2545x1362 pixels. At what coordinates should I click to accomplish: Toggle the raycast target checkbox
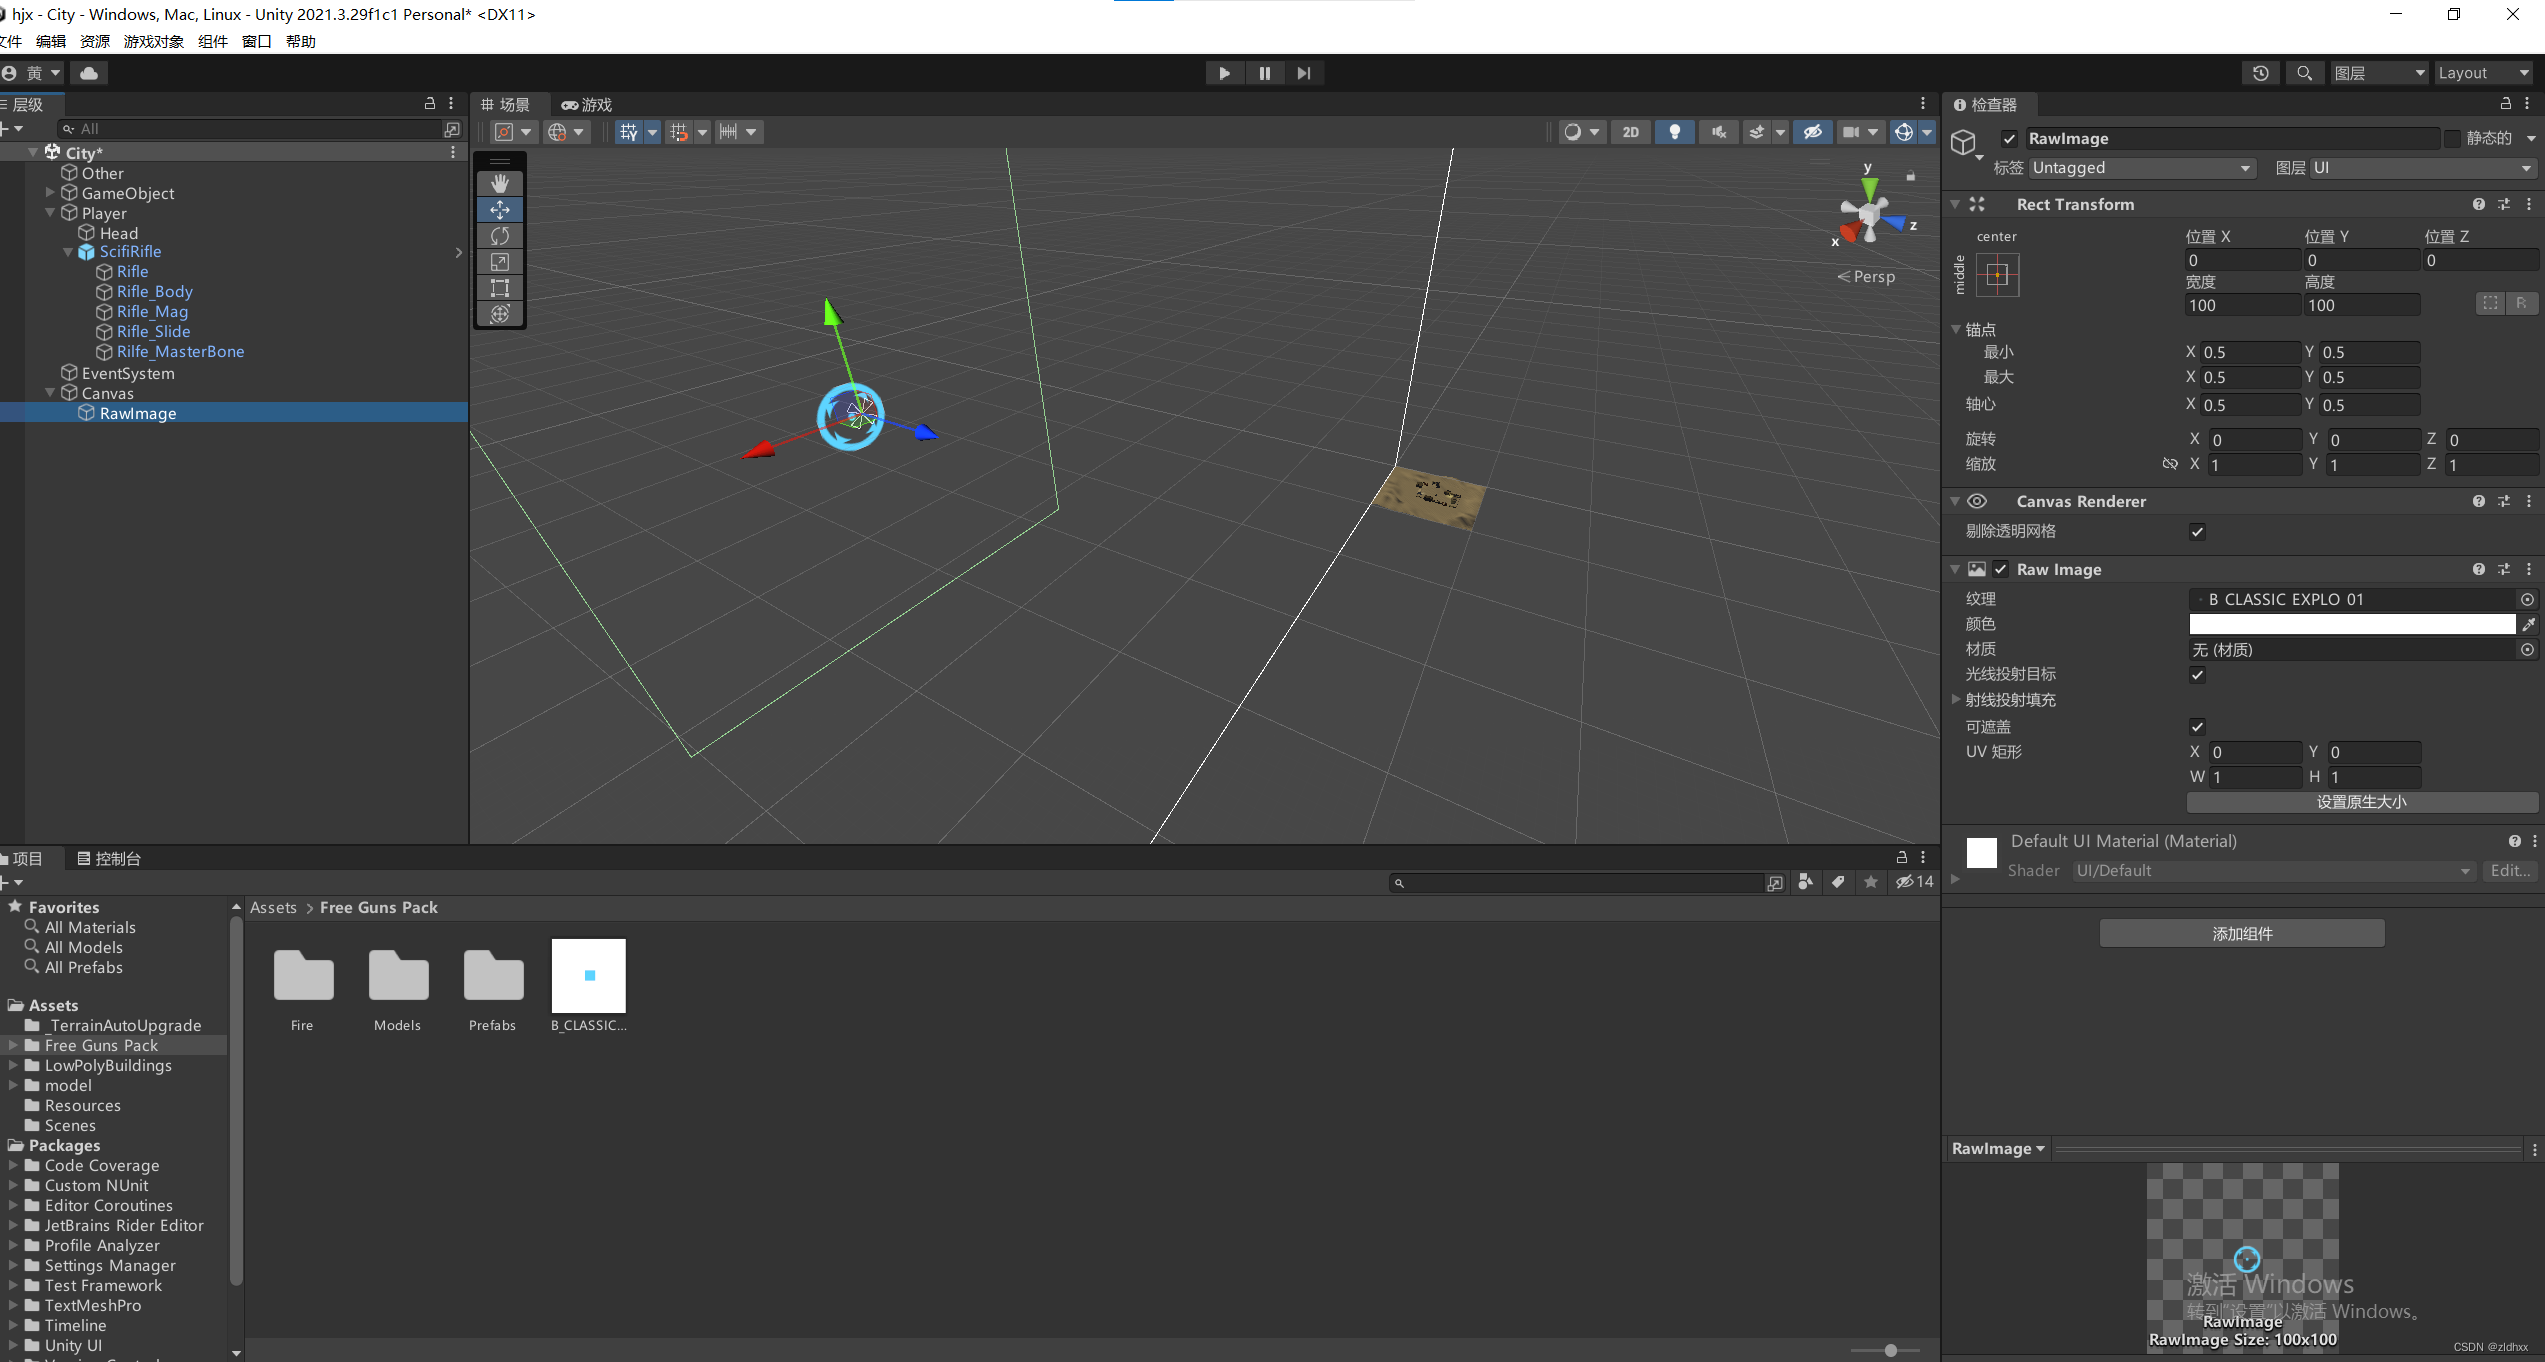(x=2197, y=675)
